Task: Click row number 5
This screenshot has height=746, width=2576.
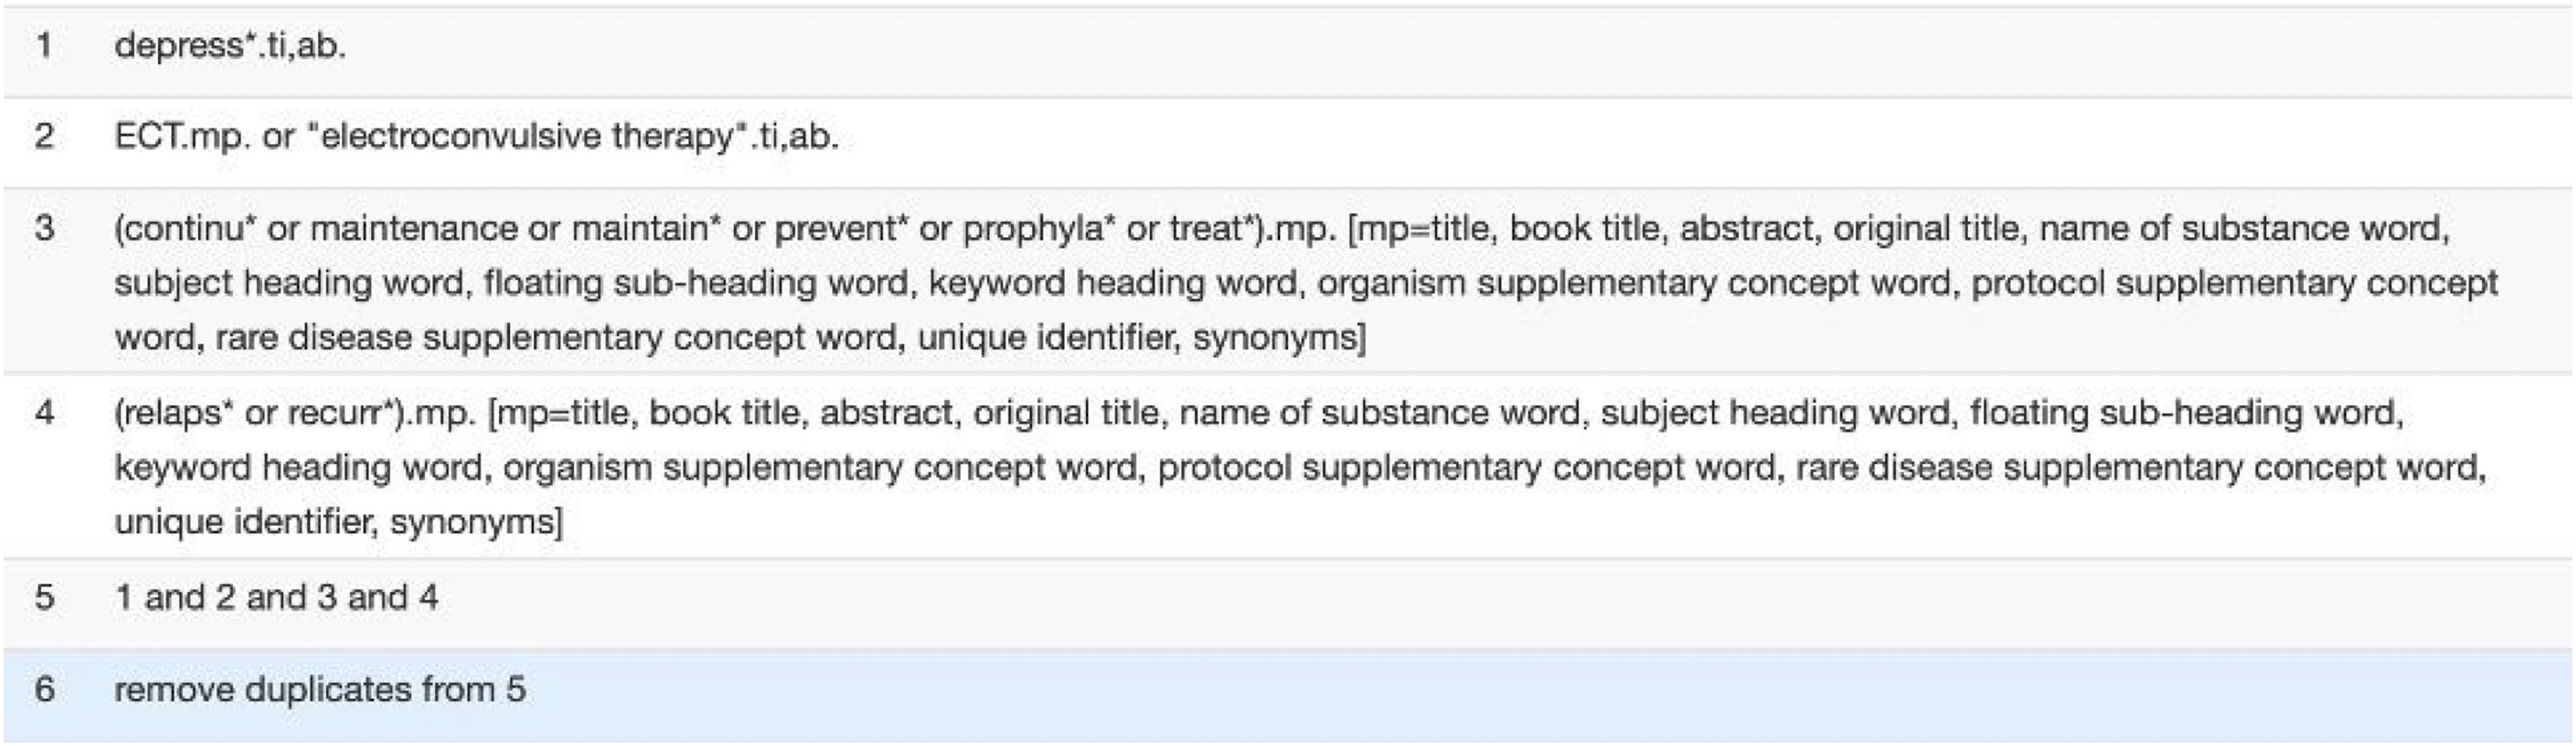Action: (44, 597)
